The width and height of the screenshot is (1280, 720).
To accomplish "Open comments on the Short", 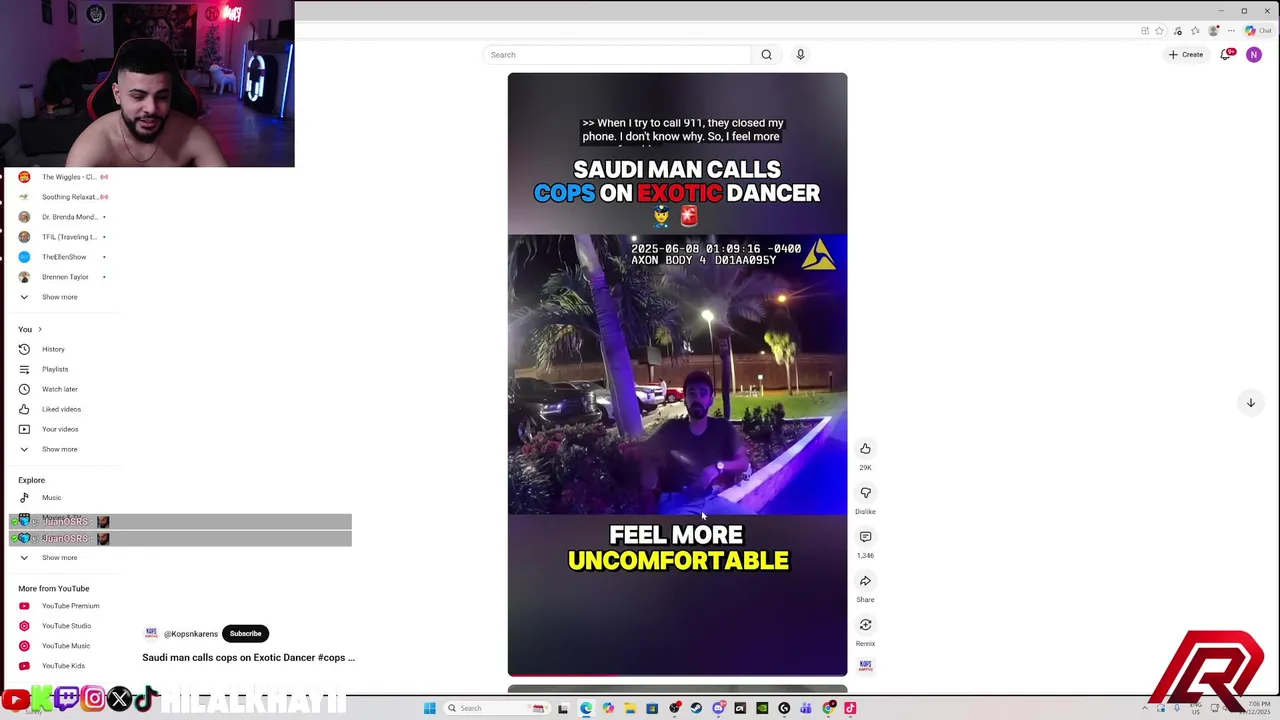I will coord(865,537).
